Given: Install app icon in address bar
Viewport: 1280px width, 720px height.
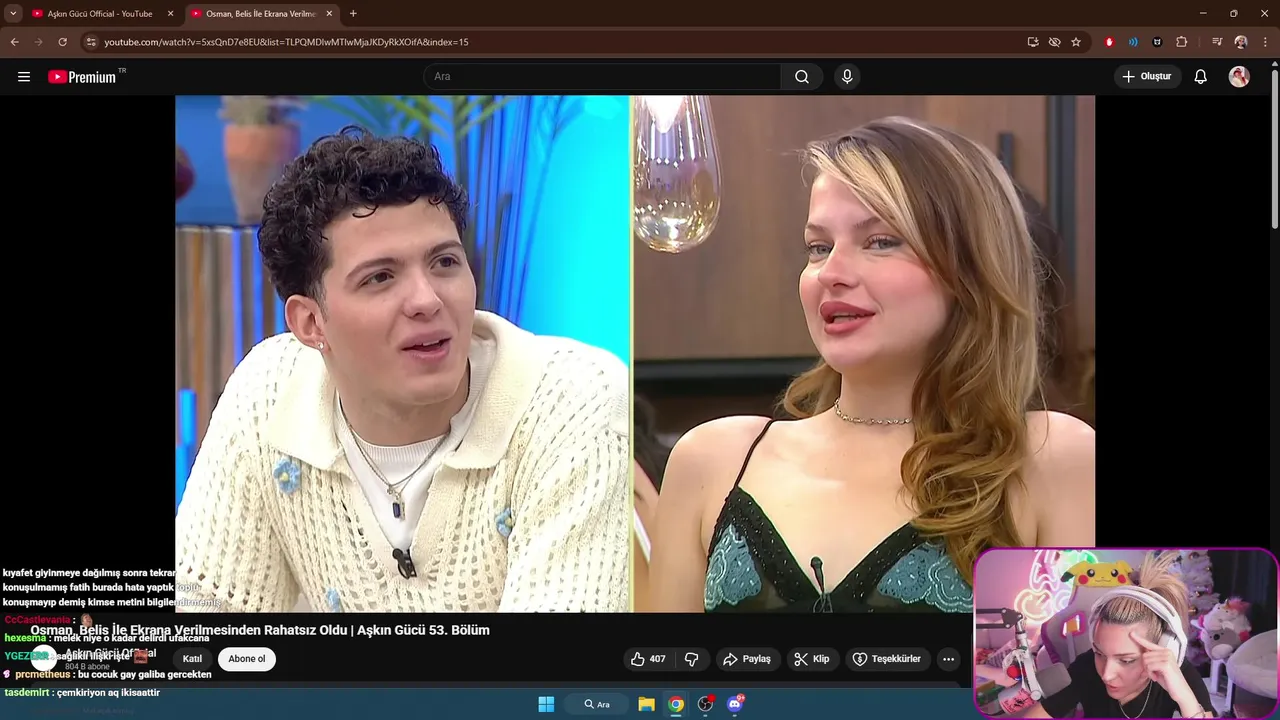Looking at the screenshot, I should click(1033, 42).
